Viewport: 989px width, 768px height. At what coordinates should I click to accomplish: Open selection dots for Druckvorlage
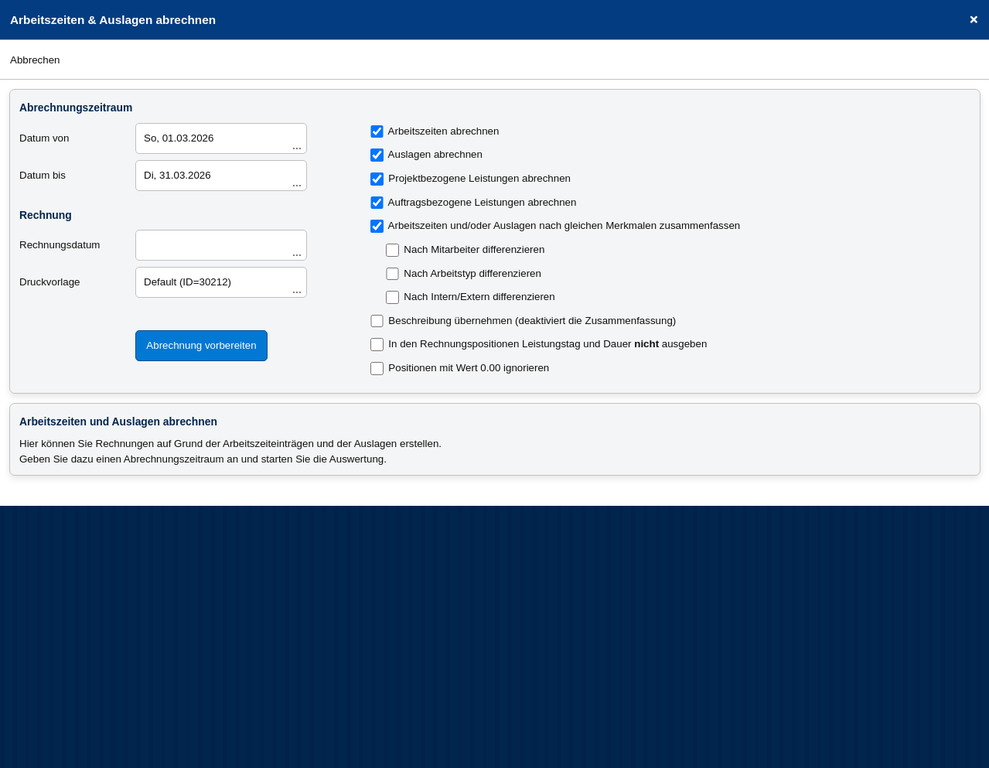[297, 291]
